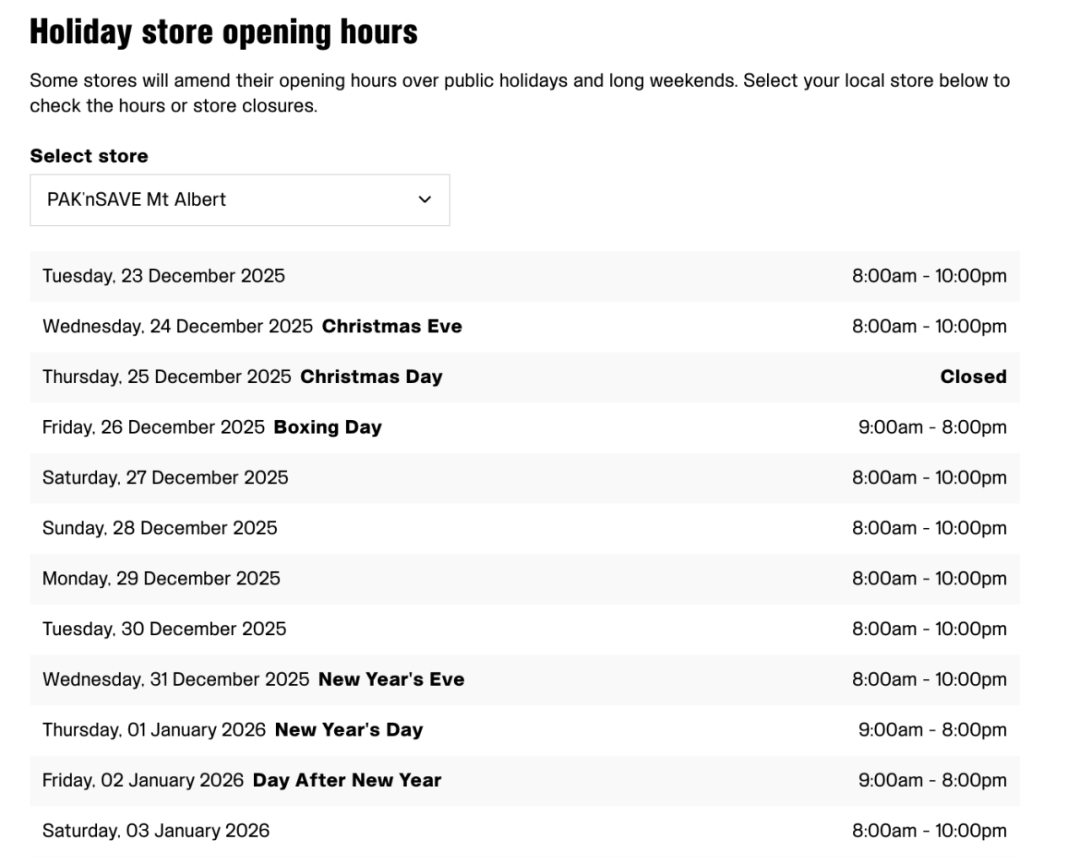1080x857 pixels.
Task: Click Day After New Year's opening hours
Action: [x=932, y=780]
